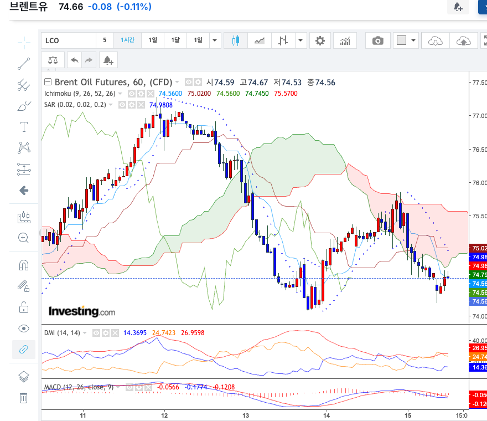Click the Brent Oil Futures chart title
Screen dimensions: 487x421
pyautogui.click(x=113, y=82)
